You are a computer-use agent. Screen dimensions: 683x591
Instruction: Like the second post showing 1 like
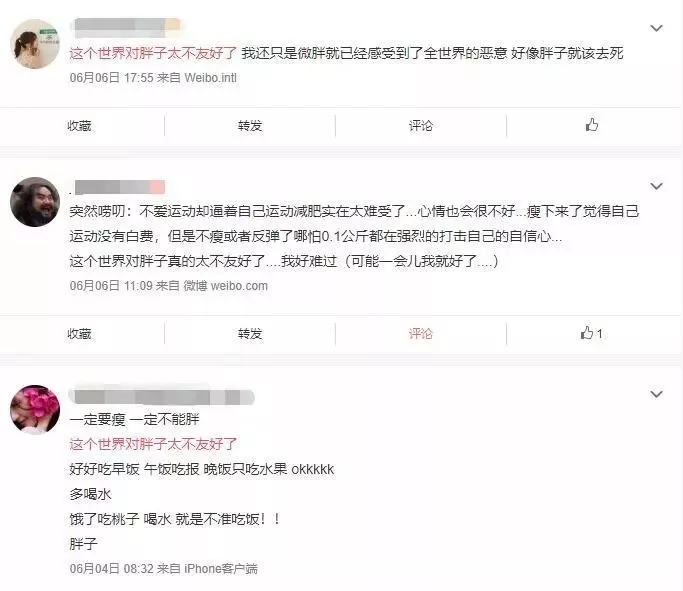pos(591,333)
